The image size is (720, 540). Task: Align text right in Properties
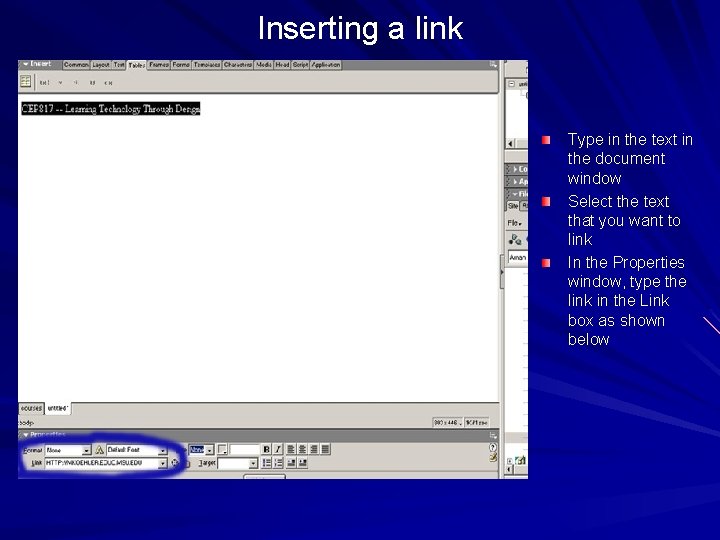coord(314,450)
